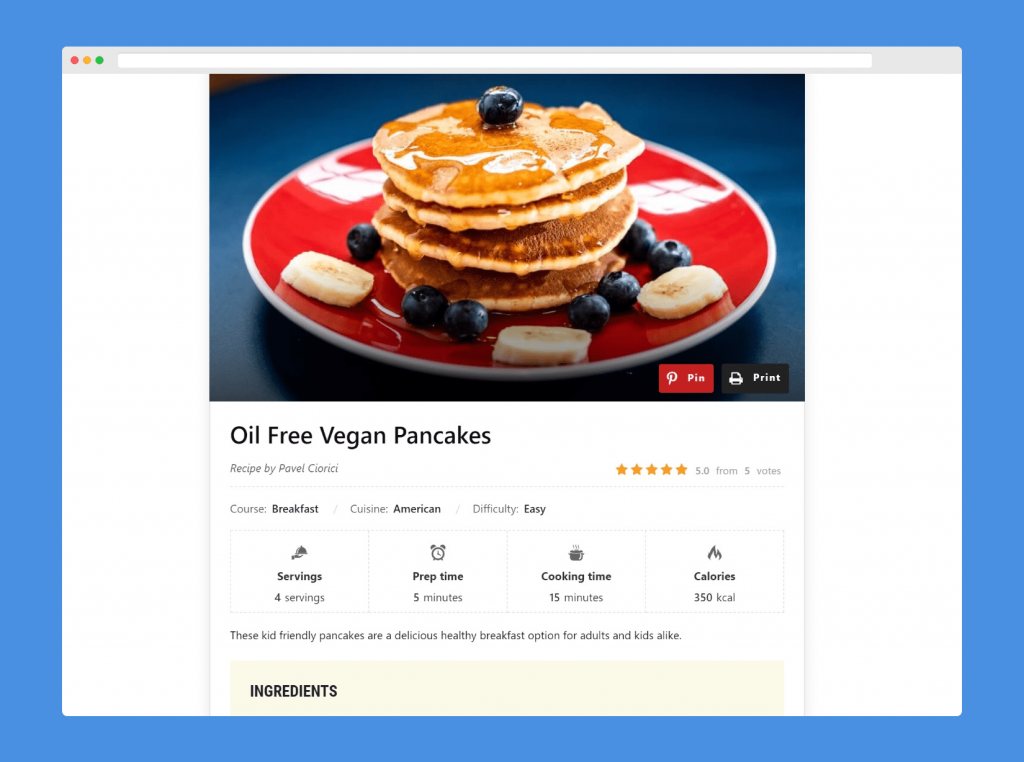
Task: Open the Breakfast course link
Action: (295, 509)
